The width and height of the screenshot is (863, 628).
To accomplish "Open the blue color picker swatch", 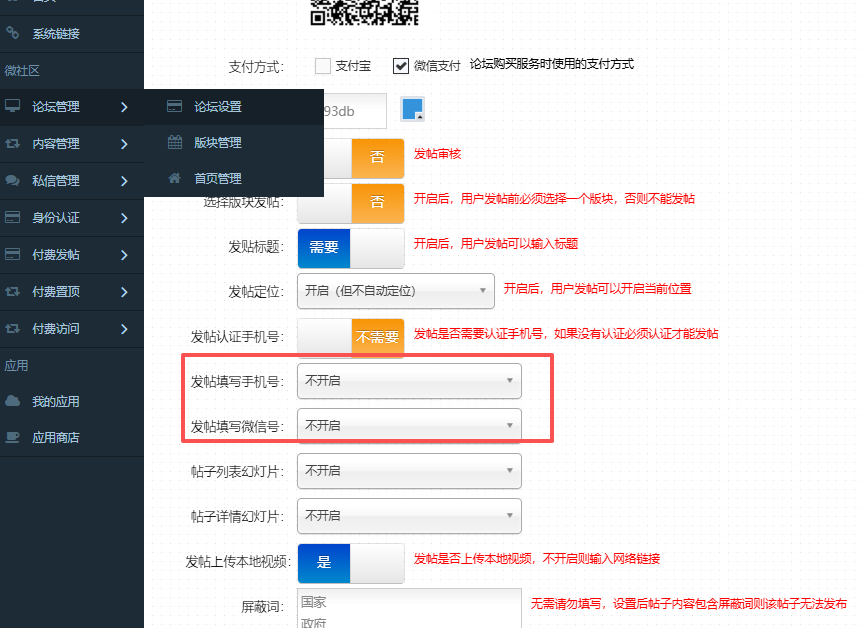I will tap(412, 109).
